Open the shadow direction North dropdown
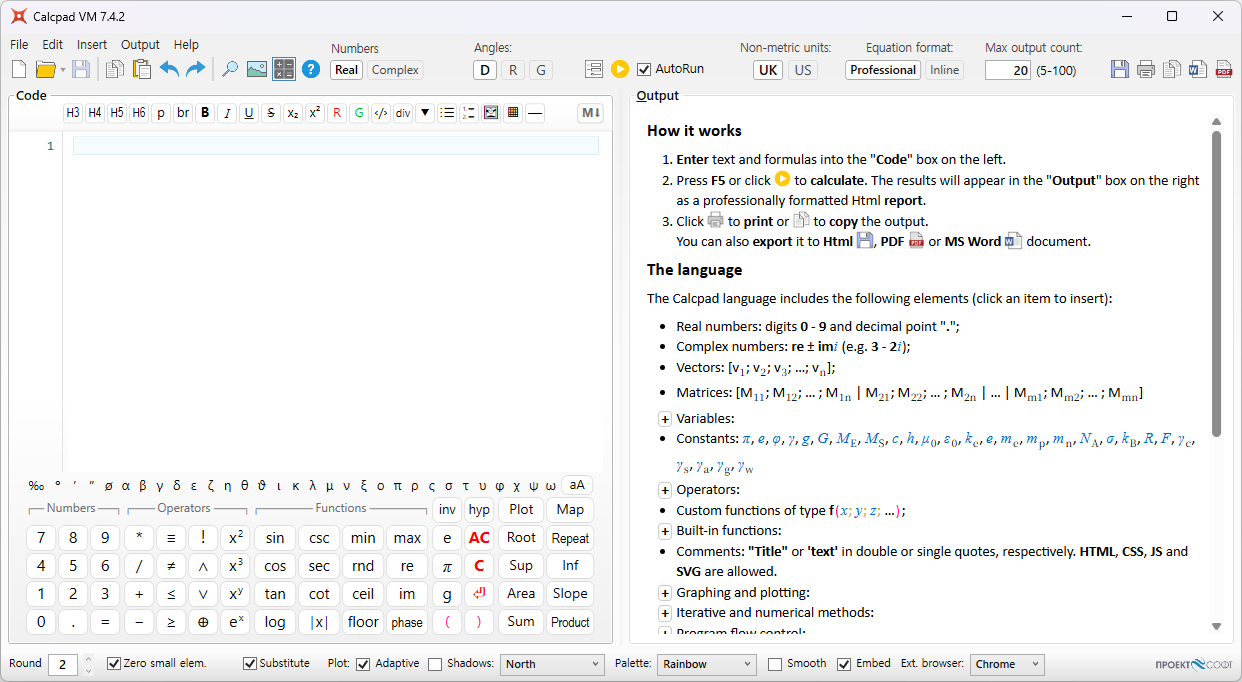Image resolution: width=1242 pixels, height=682 pixels. pos(552,664)
